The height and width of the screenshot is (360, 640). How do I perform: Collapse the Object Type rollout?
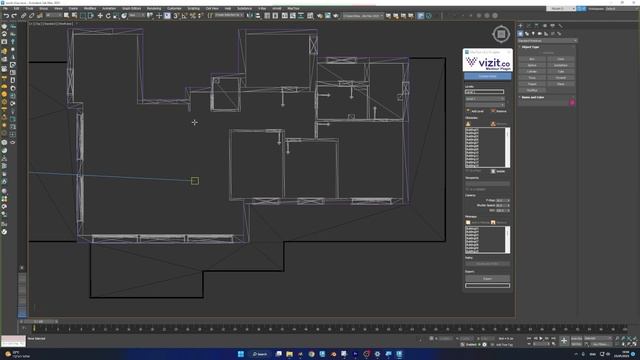coord(530,47)
